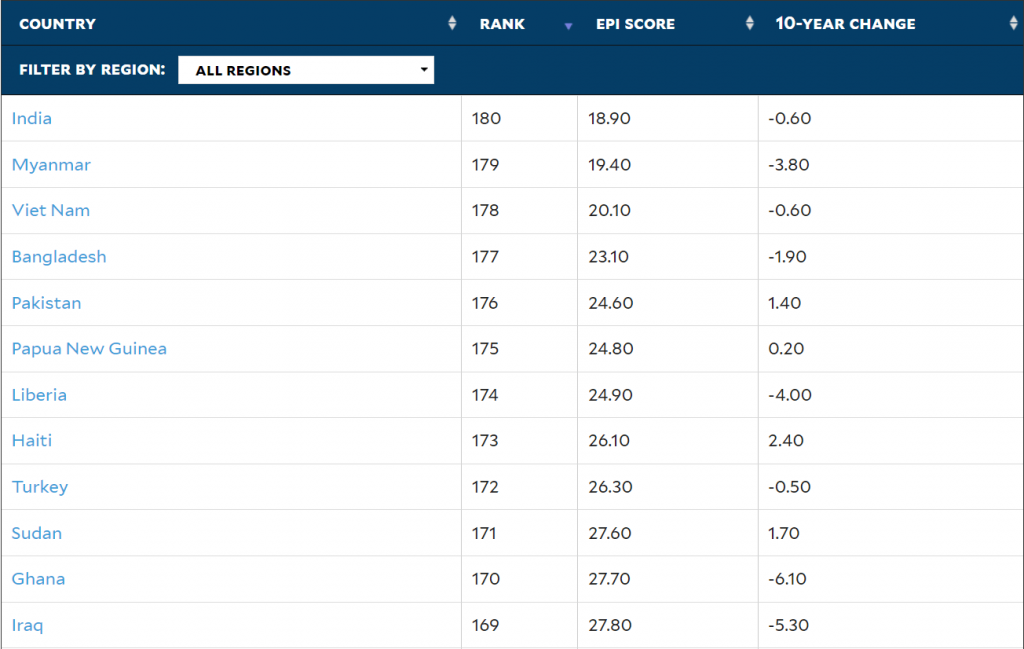Click the COUNTRY column header

click(x=57, y=24)
